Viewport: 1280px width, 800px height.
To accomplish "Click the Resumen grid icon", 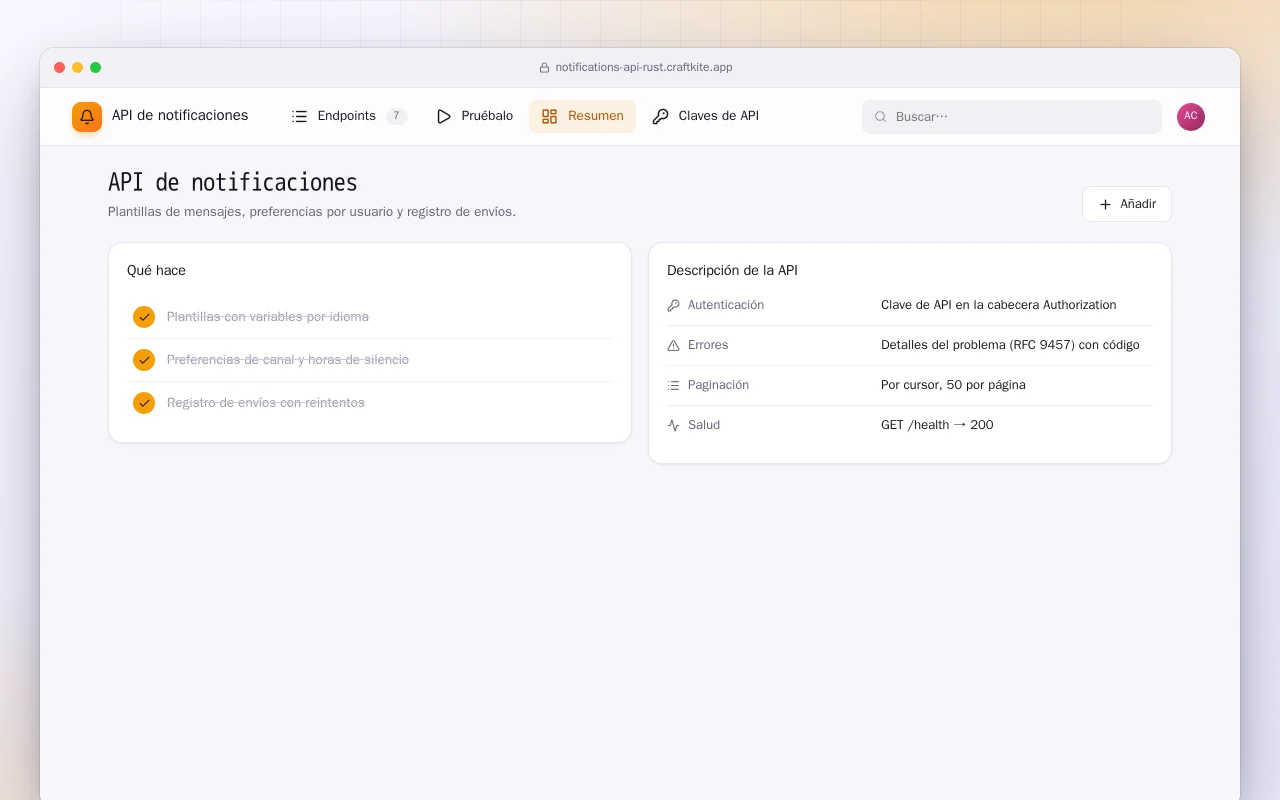I will click(549, 116).
